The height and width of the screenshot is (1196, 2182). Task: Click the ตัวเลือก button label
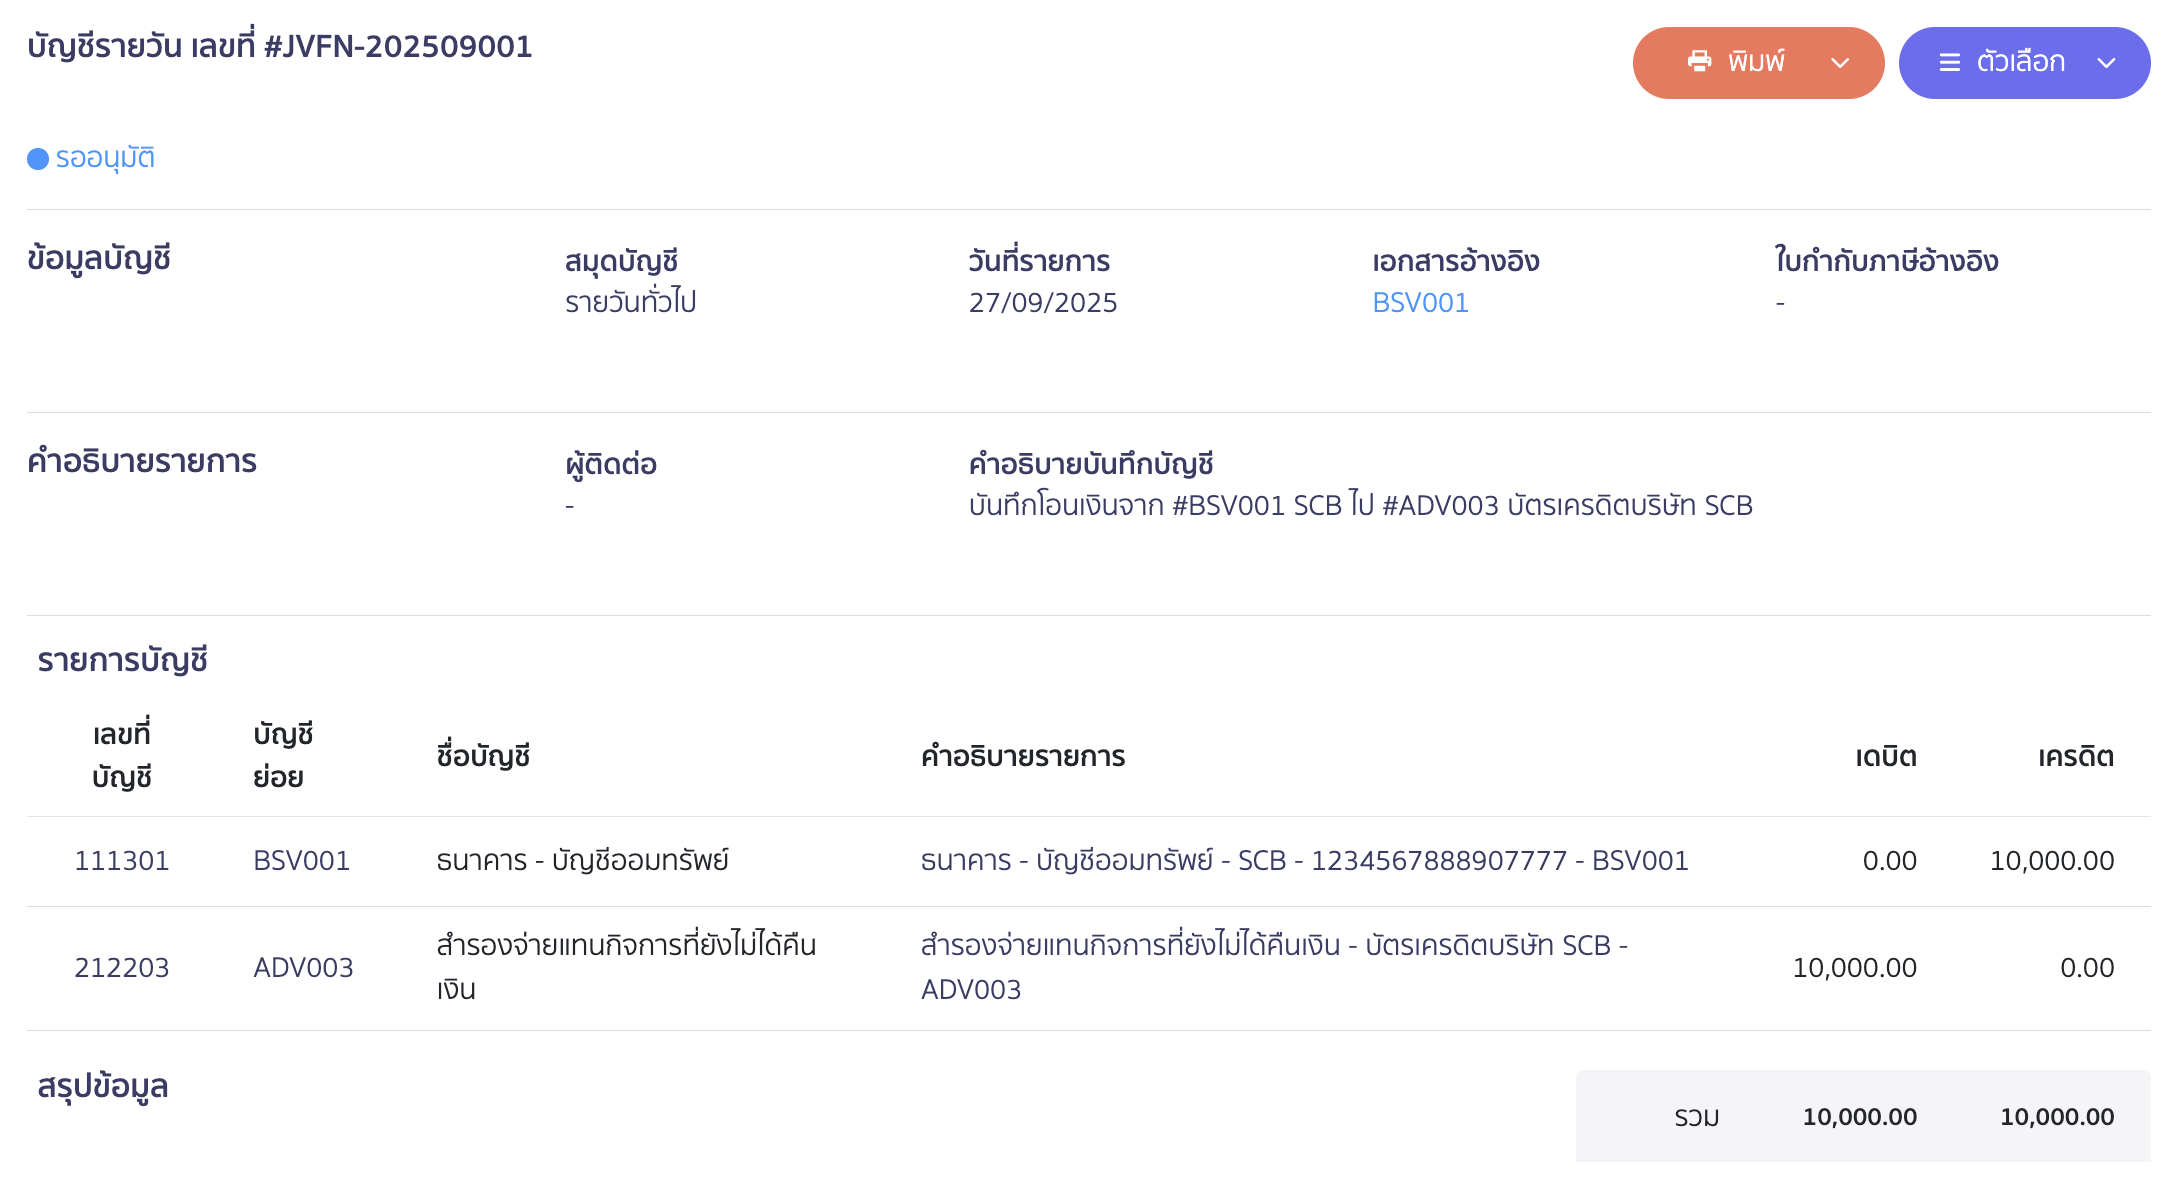pyautogui.click(x=2021, y=62)
